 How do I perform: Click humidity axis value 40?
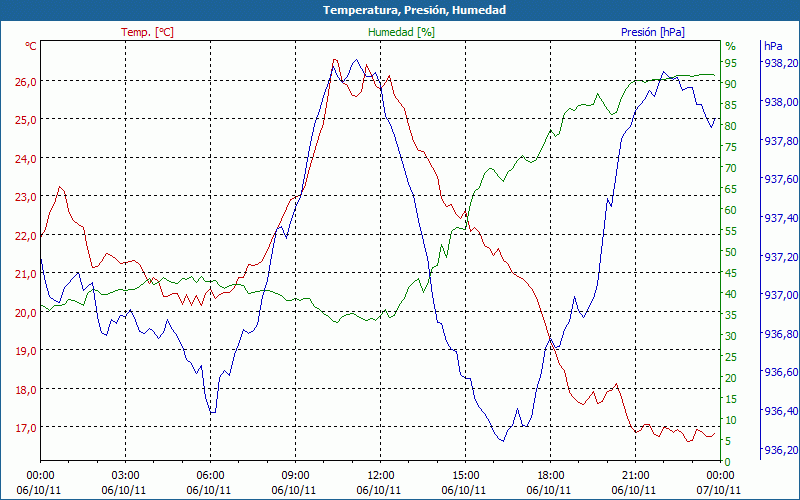click(x=731, y=294)
